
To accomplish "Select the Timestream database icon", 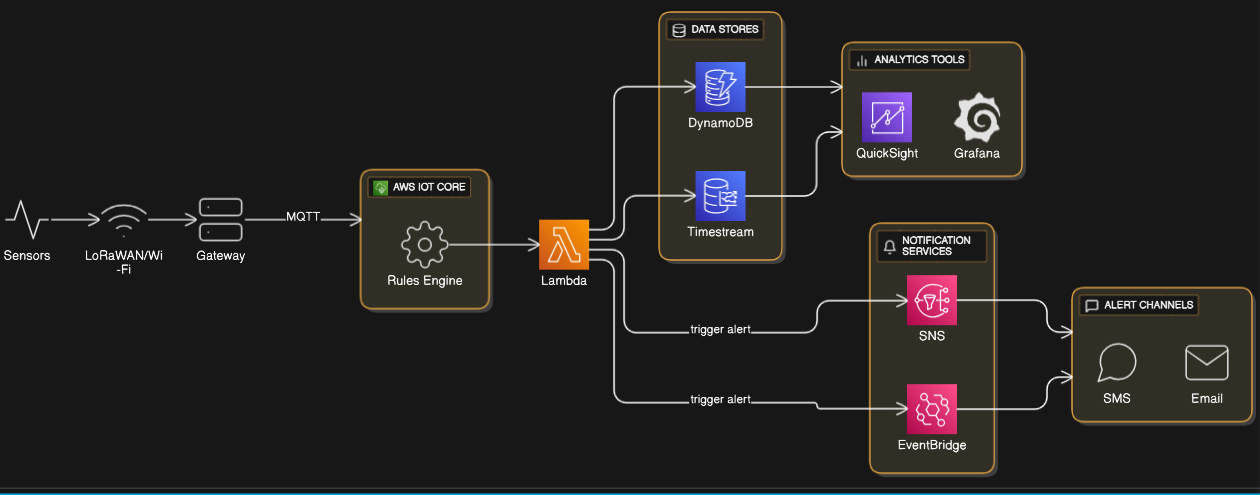I will [720, 196].
